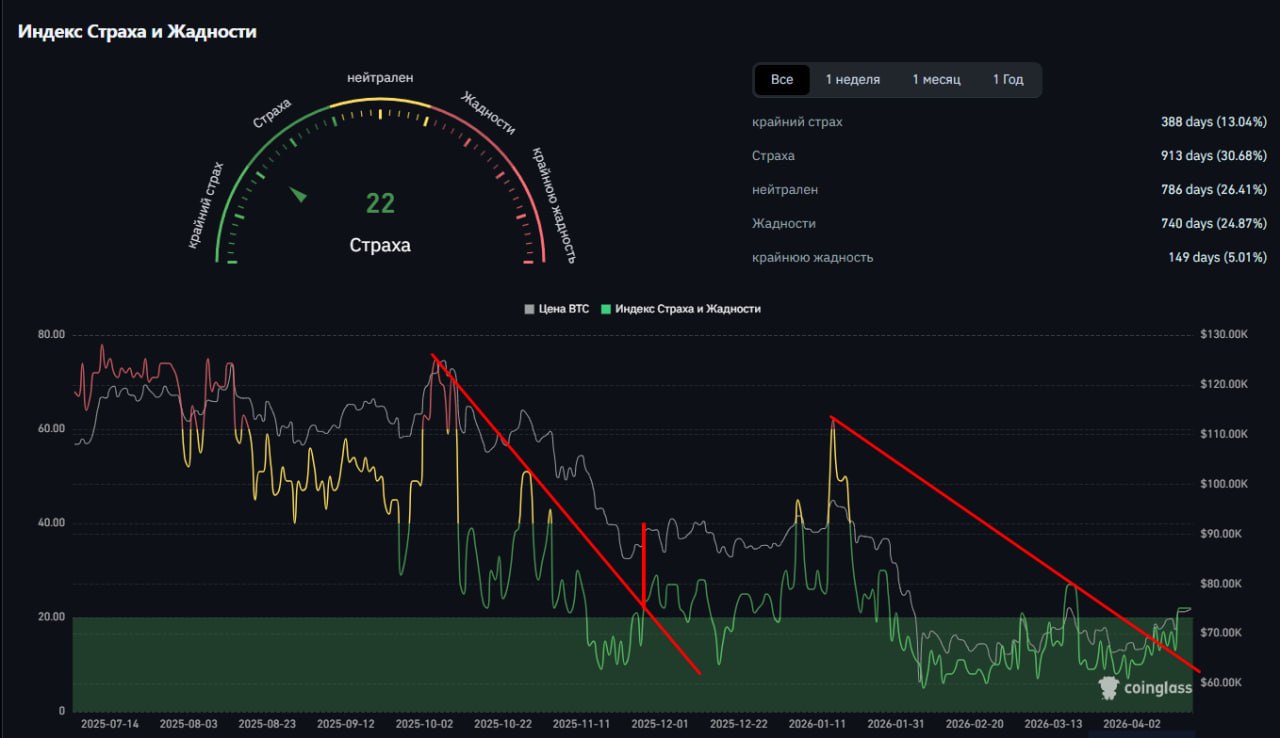Click the red end tick of the gauge
This screenshot has height=738, width=1280.
pos(528,262)
